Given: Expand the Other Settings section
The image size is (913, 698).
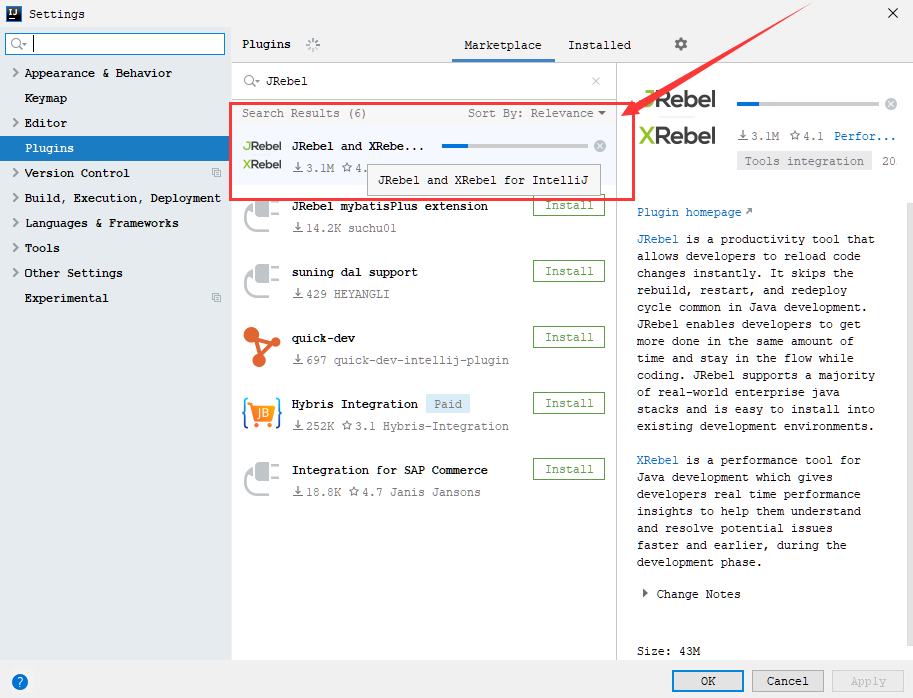Looking at the screenshot, I should tap(16, 273).
